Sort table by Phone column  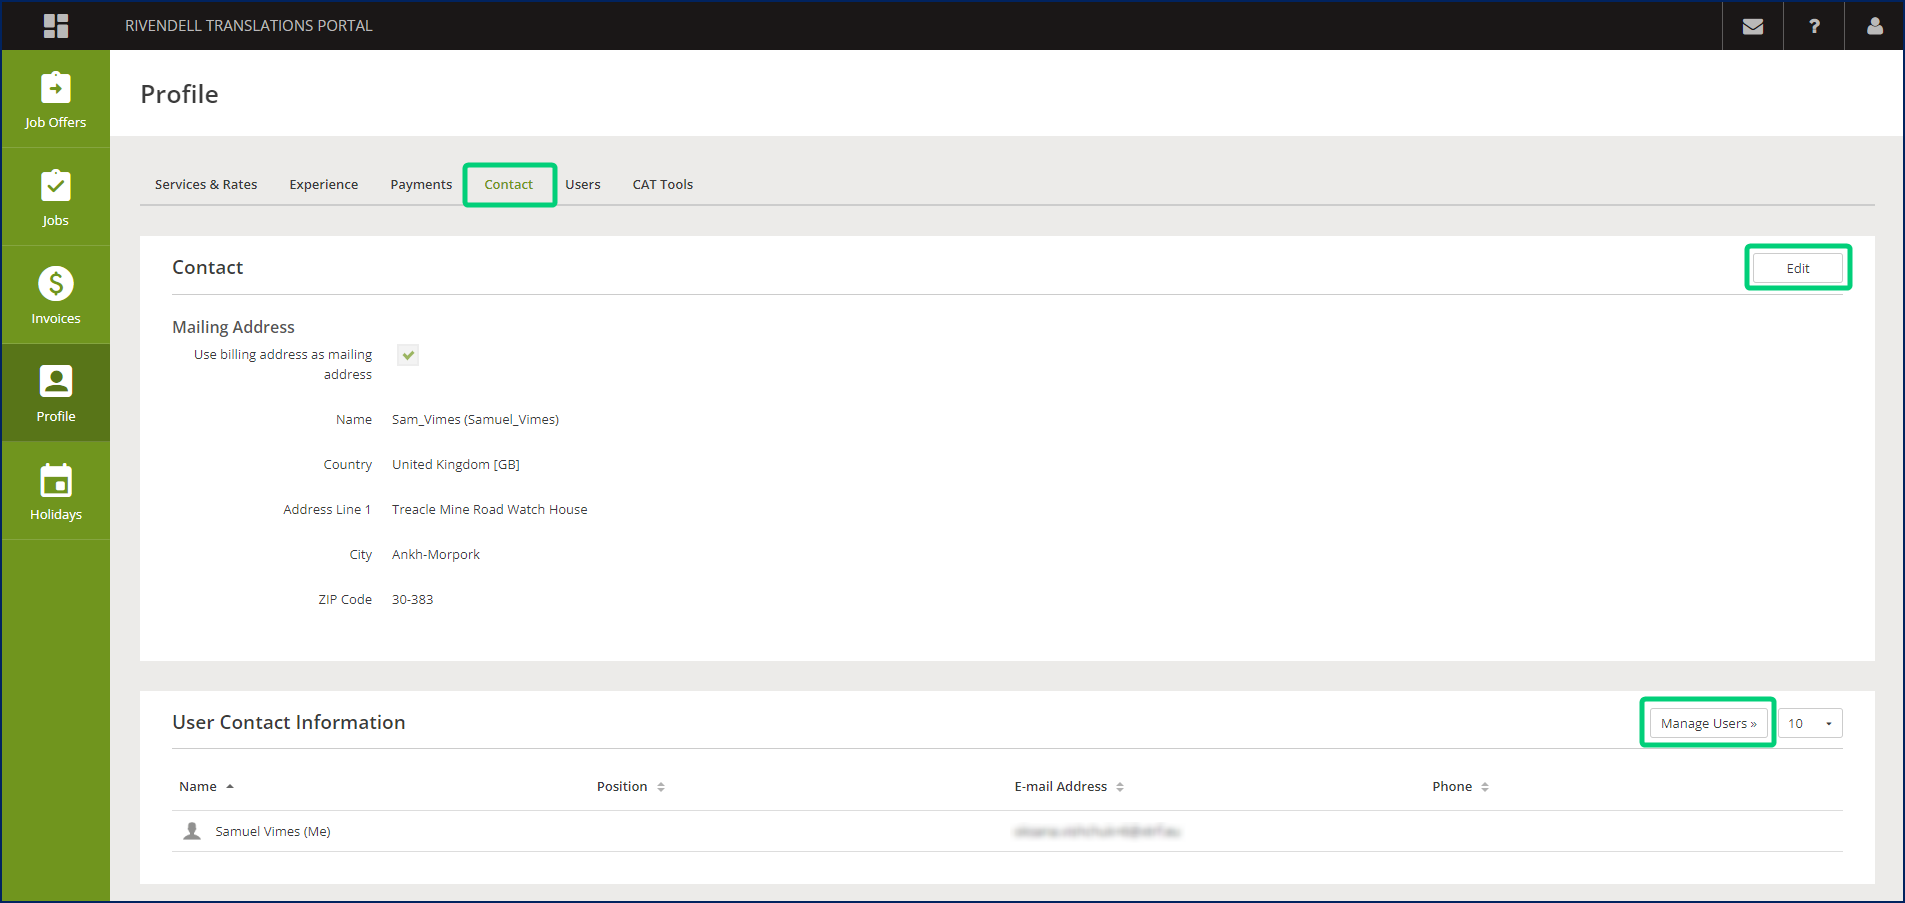(x=1460, y=787)
